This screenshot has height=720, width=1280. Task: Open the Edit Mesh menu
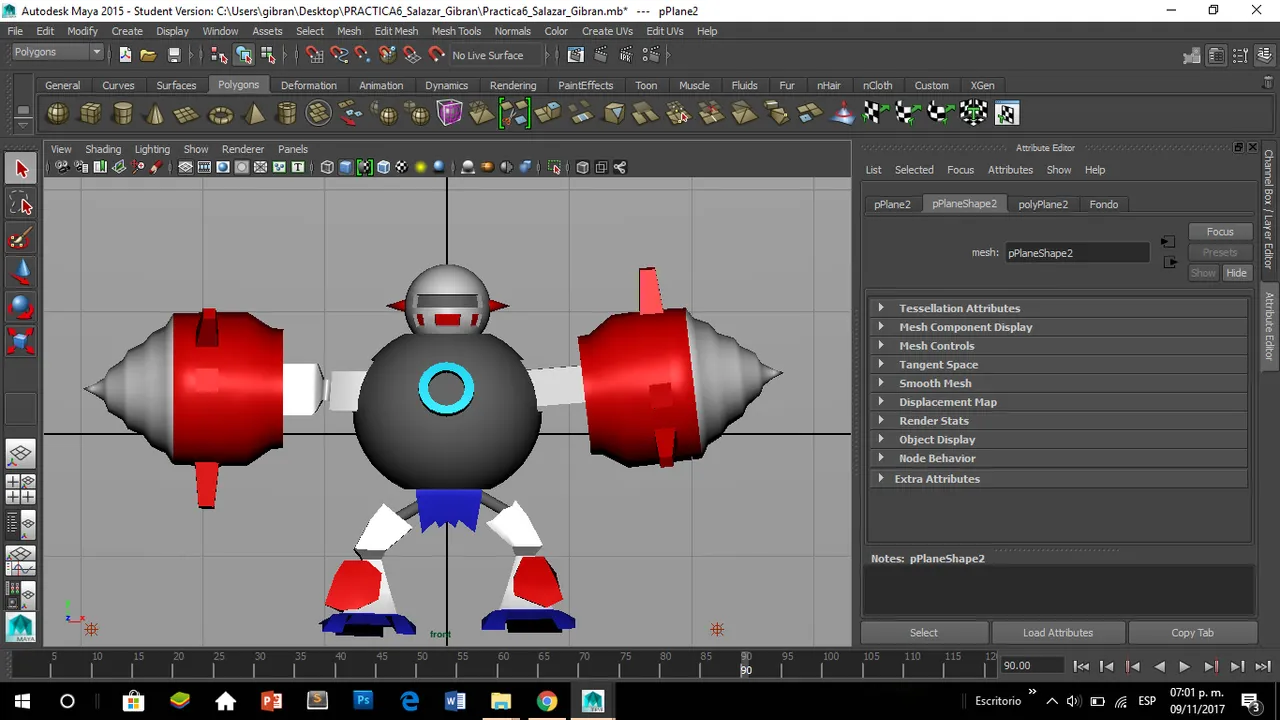tap(396, 31)
